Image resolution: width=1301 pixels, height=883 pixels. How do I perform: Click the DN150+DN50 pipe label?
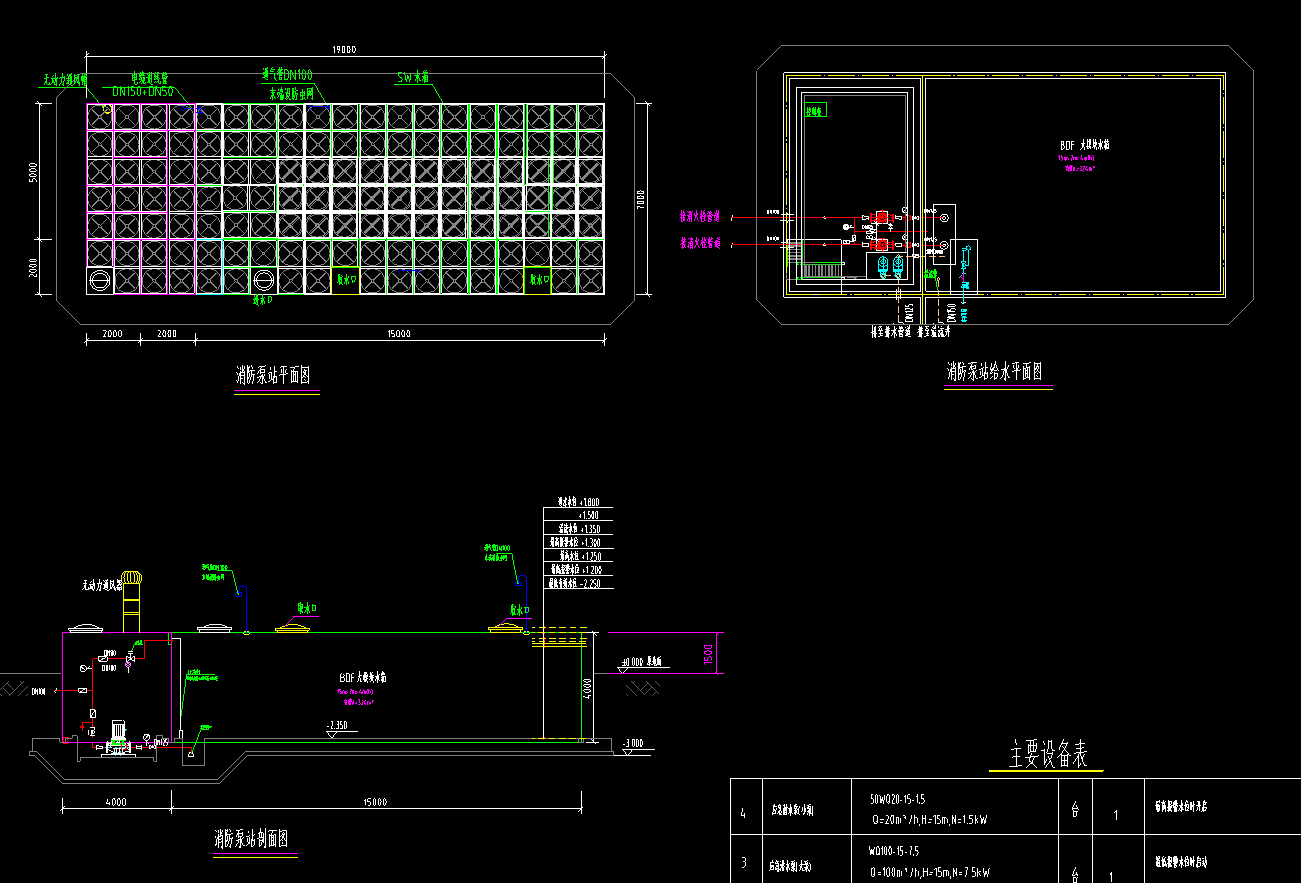143,91
